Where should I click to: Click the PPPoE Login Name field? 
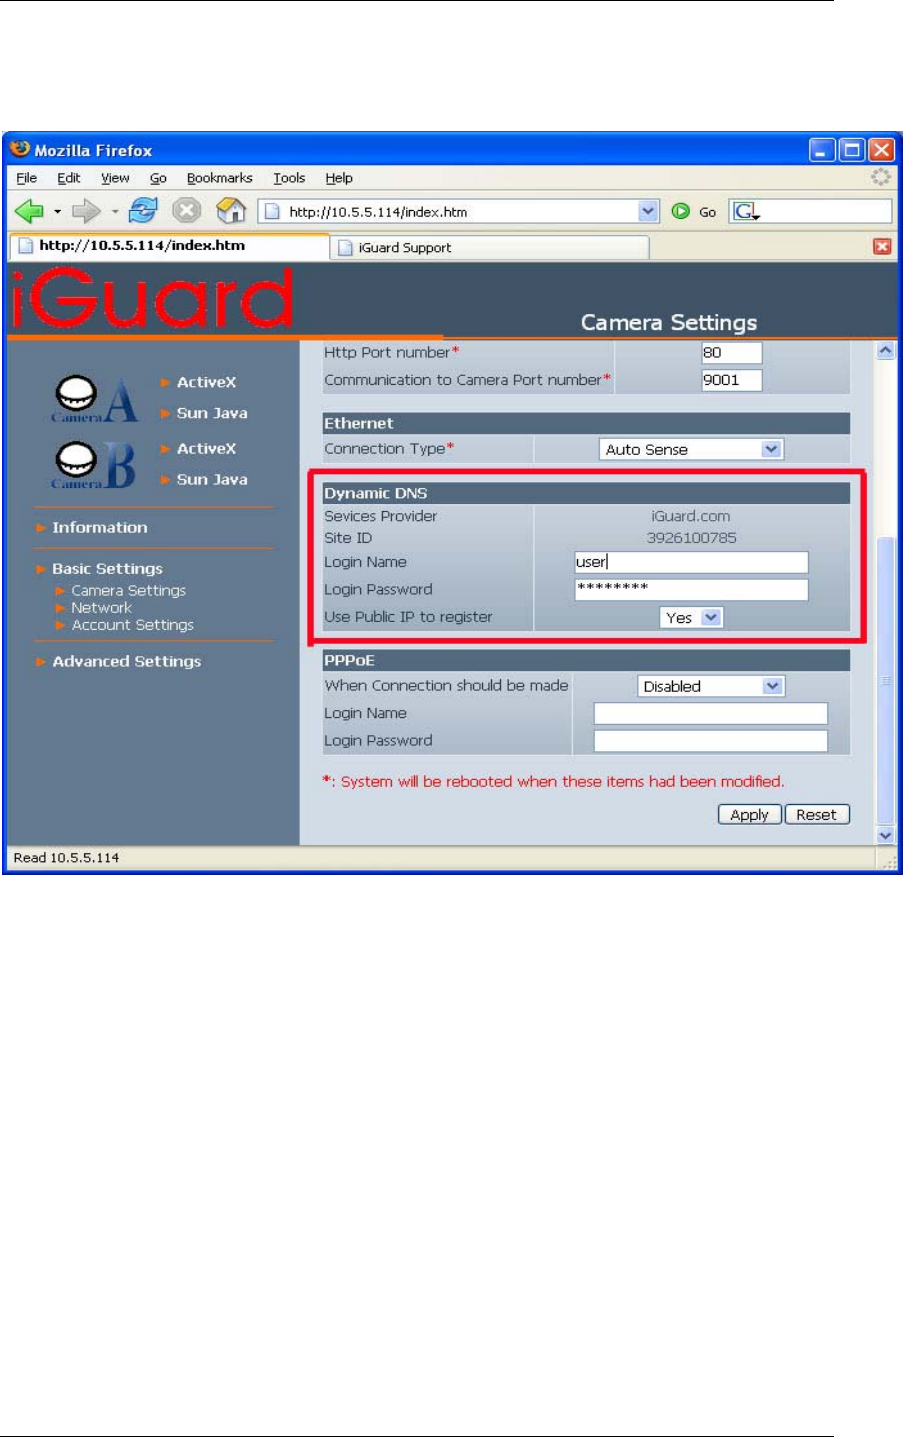711,713
